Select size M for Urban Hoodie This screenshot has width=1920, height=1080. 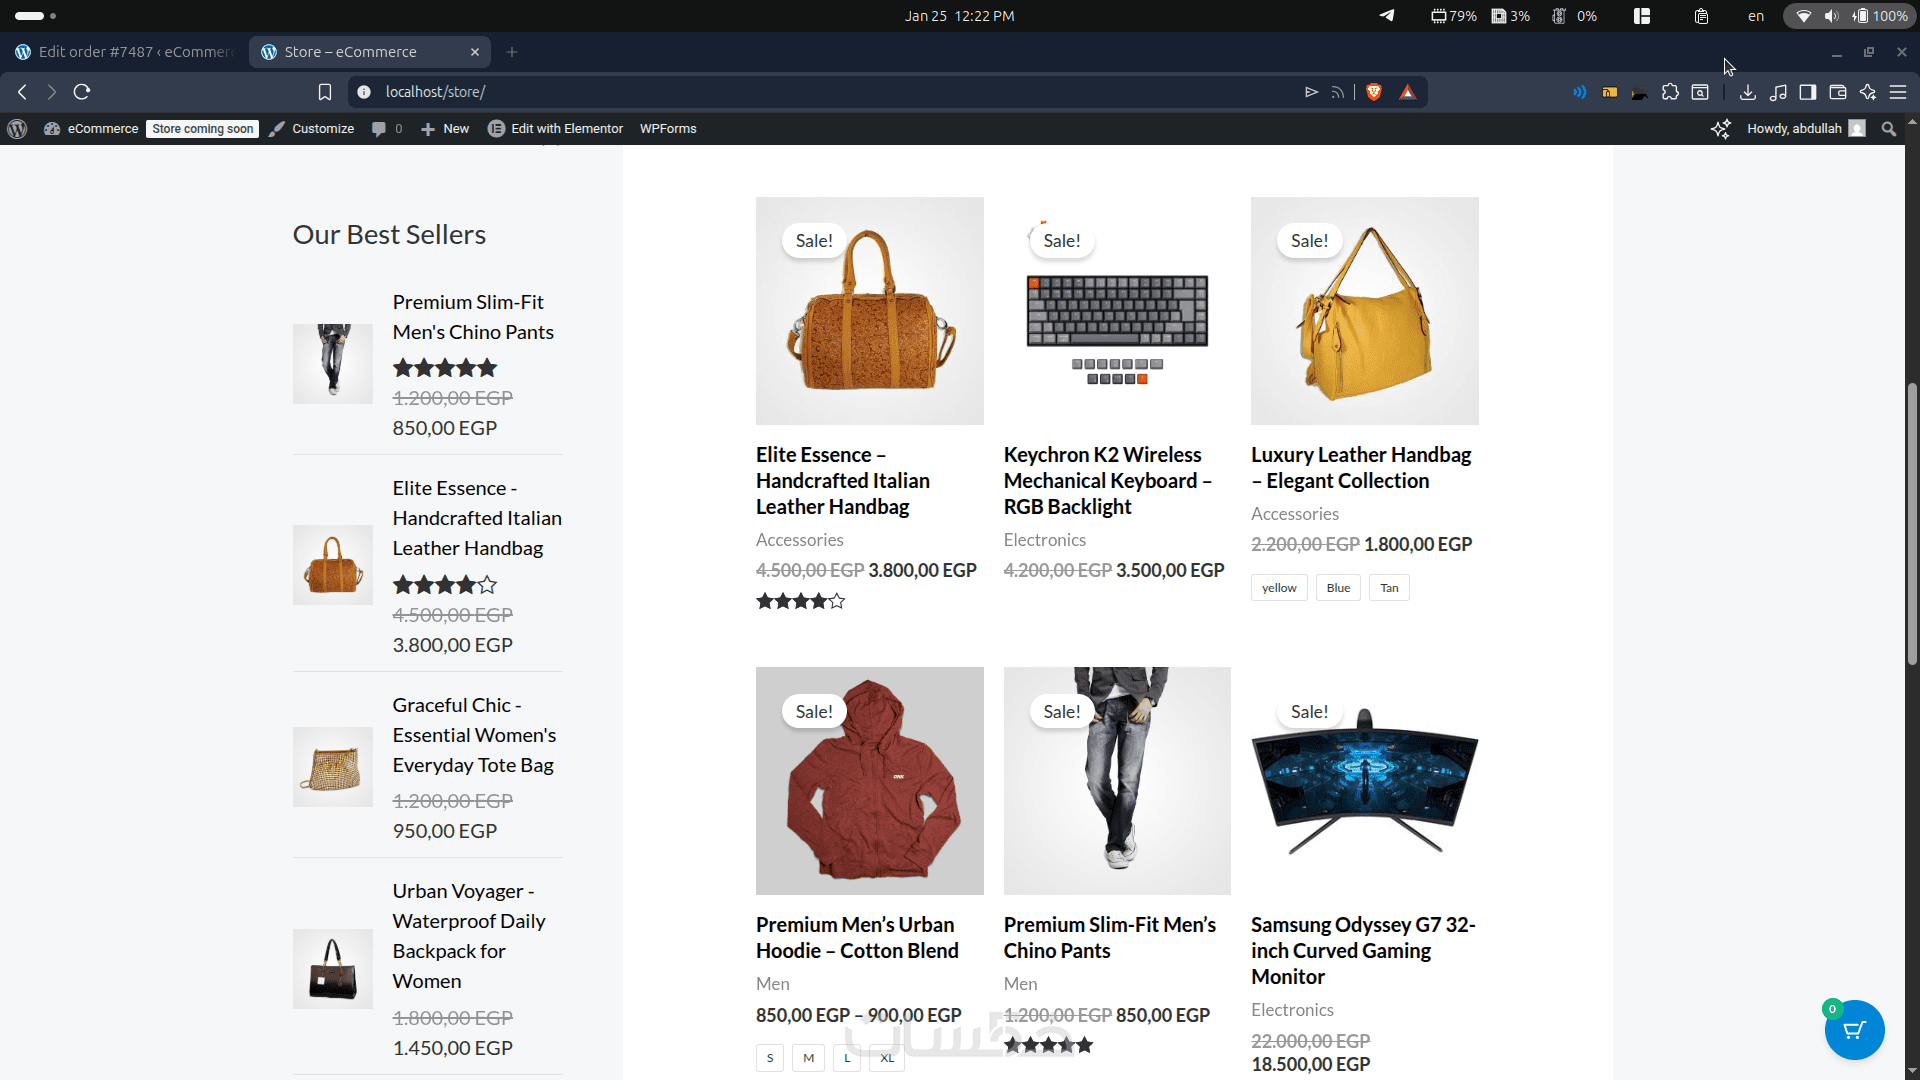click(x=808, y=1058)
